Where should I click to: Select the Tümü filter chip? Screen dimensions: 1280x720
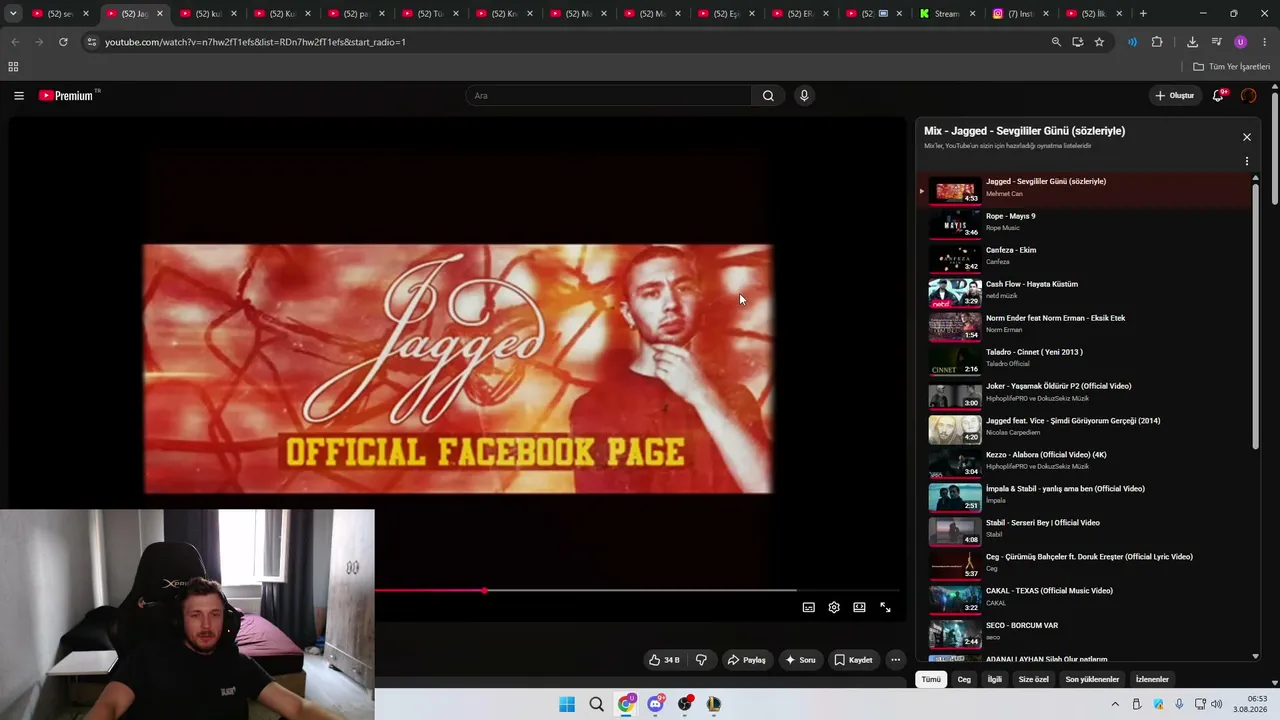click(x=931, y=679)
